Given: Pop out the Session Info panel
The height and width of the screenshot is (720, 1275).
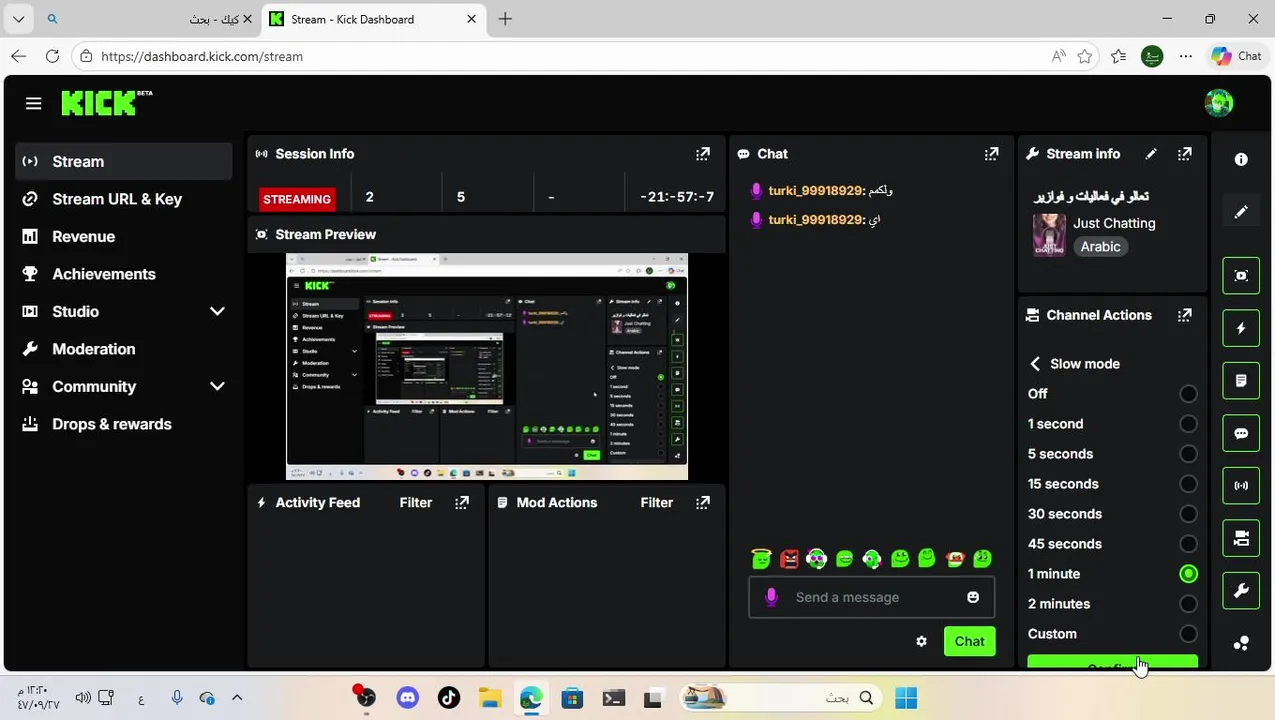Looking at the screenshot, I should (x=703, y=154).
